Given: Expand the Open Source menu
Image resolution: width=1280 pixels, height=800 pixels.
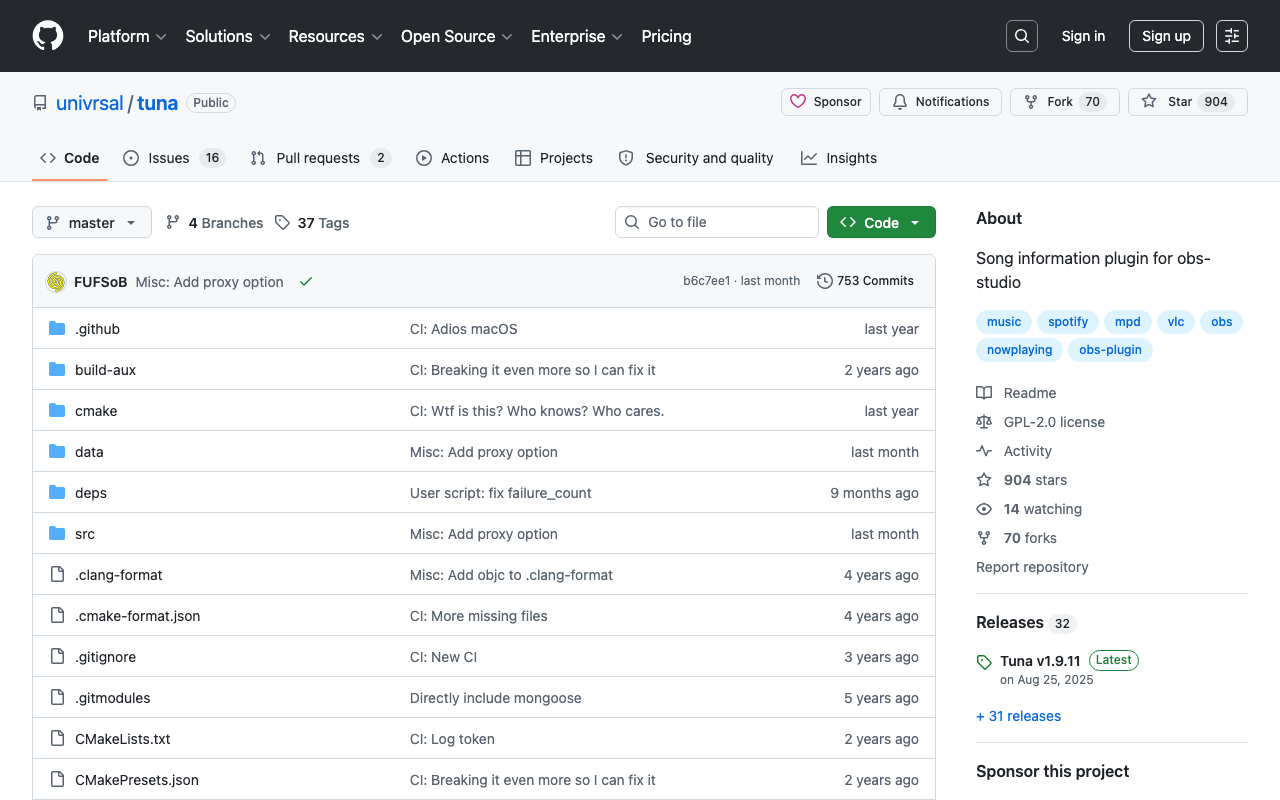Looking at the screenshot, I should click(x=456, y=36).
